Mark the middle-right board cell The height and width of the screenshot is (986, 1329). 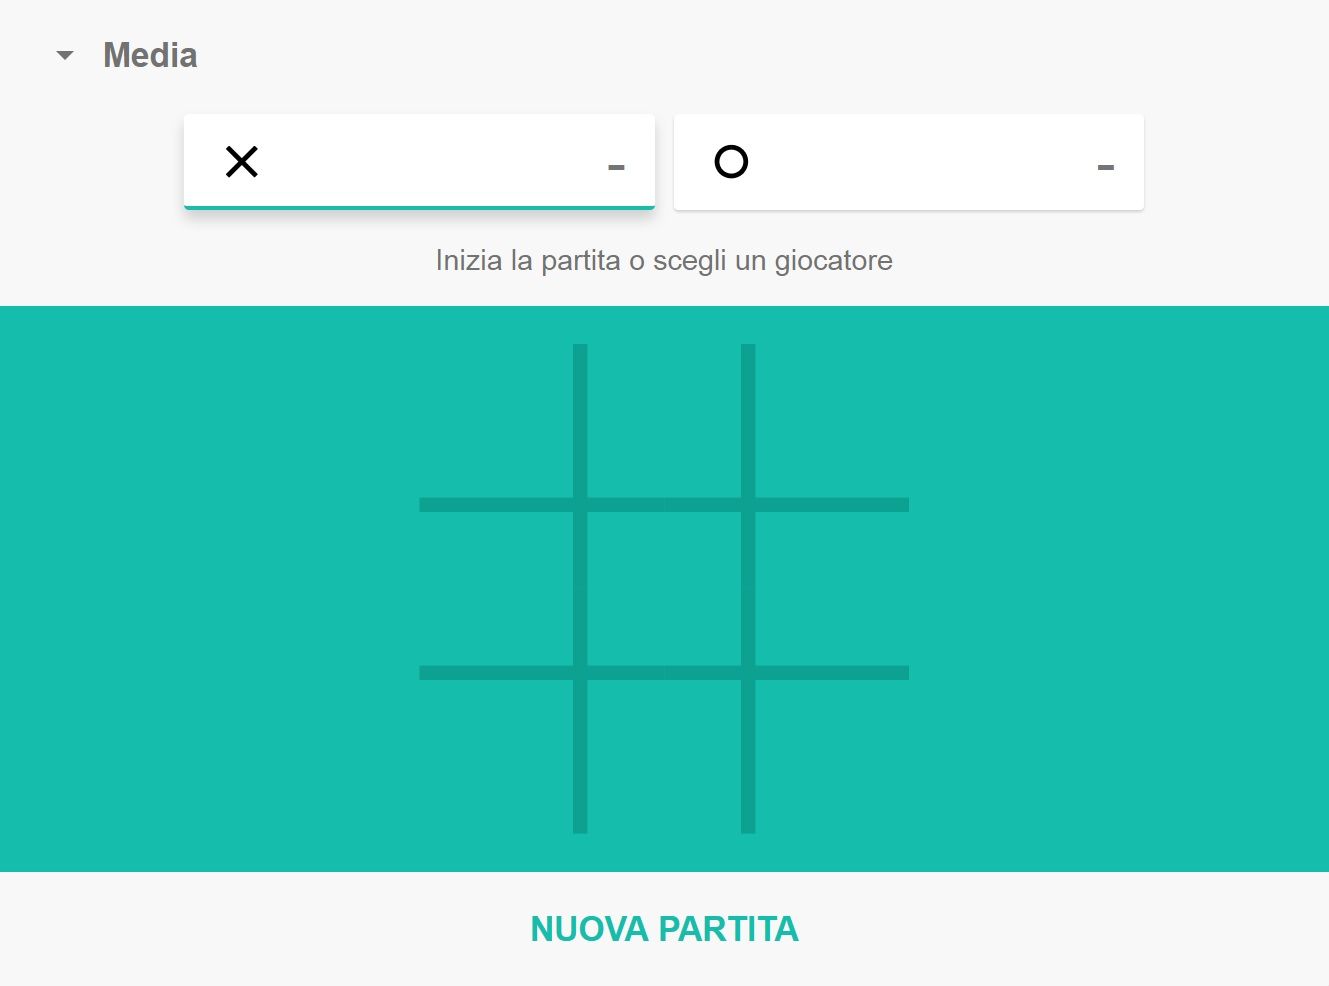coord(832,589)
